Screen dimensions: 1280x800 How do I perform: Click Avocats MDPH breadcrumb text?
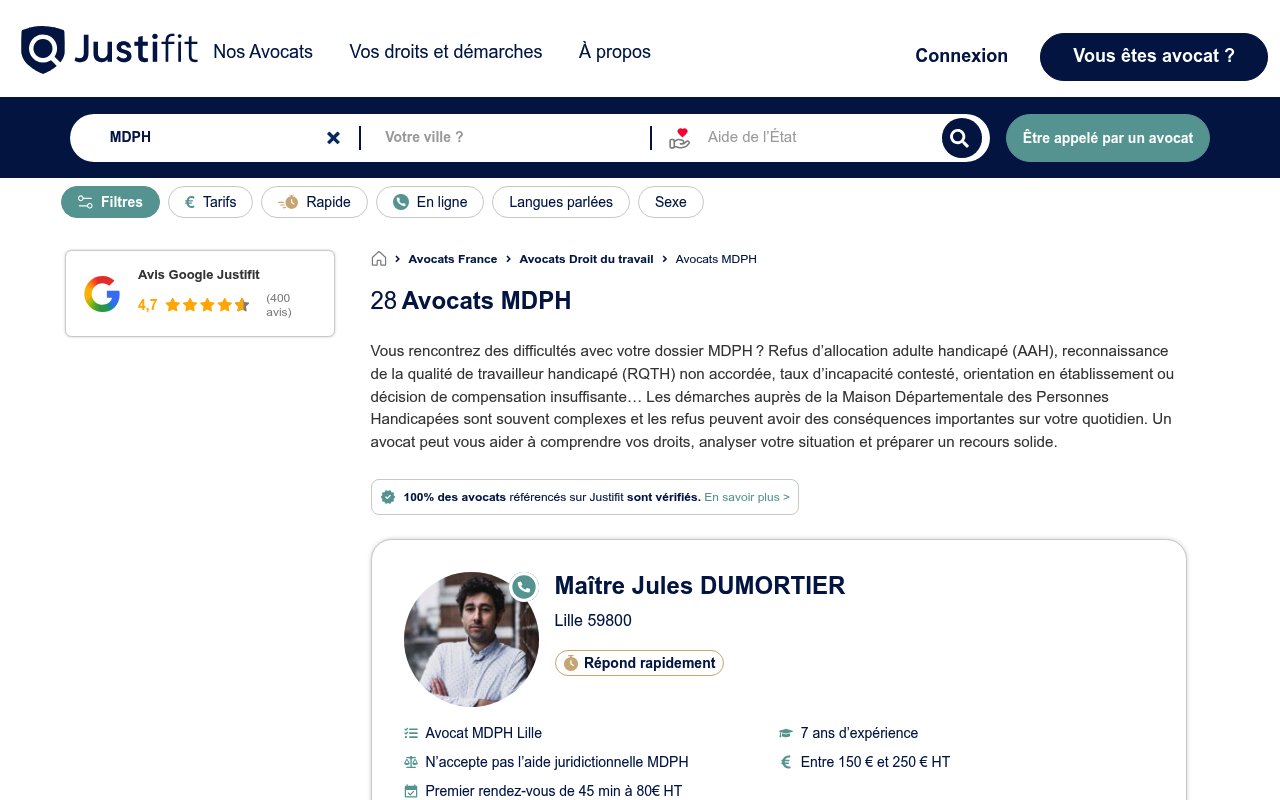pos(716,259)
